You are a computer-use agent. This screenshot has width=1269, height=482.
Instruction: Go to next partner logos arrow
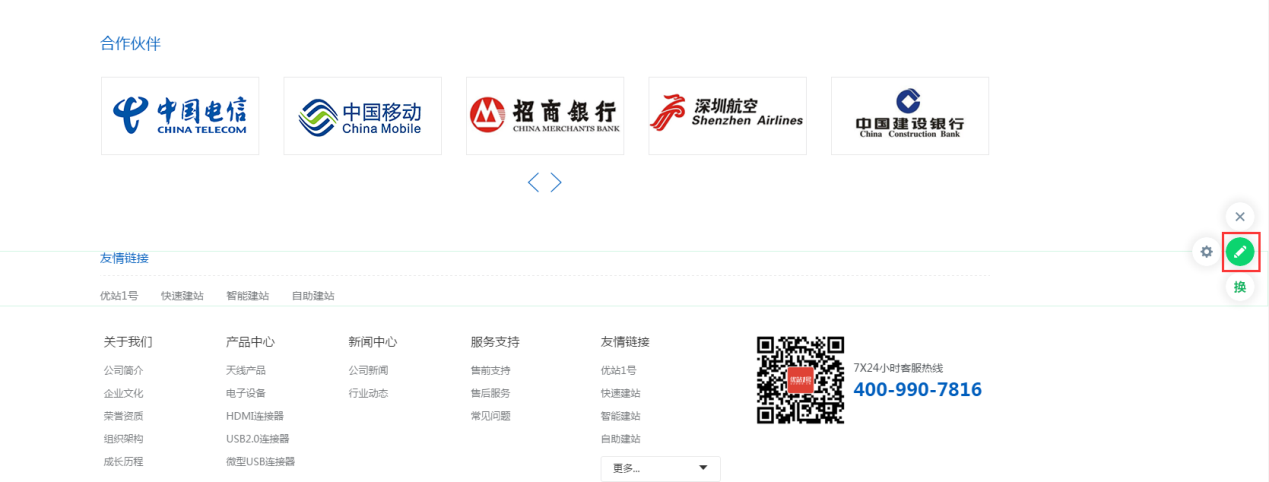(556, 182)
